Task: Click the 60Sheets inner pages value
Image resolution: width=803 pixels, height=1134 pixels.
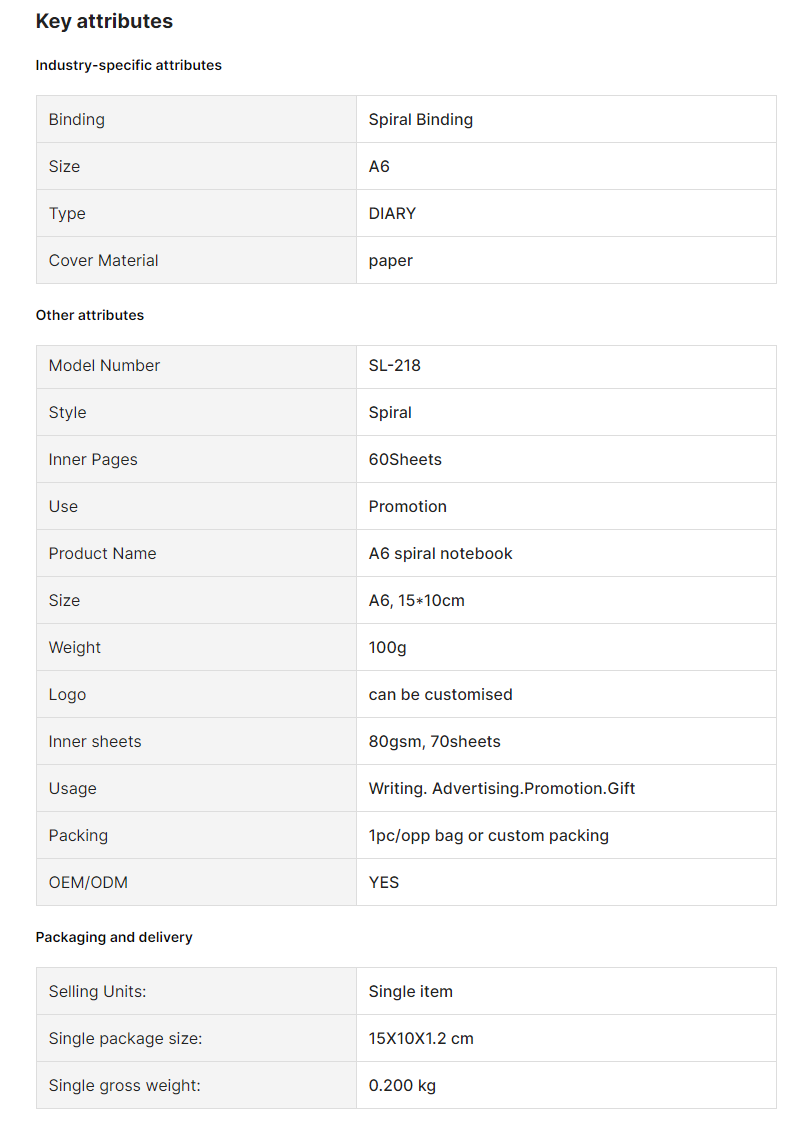Action: point(405,459)
